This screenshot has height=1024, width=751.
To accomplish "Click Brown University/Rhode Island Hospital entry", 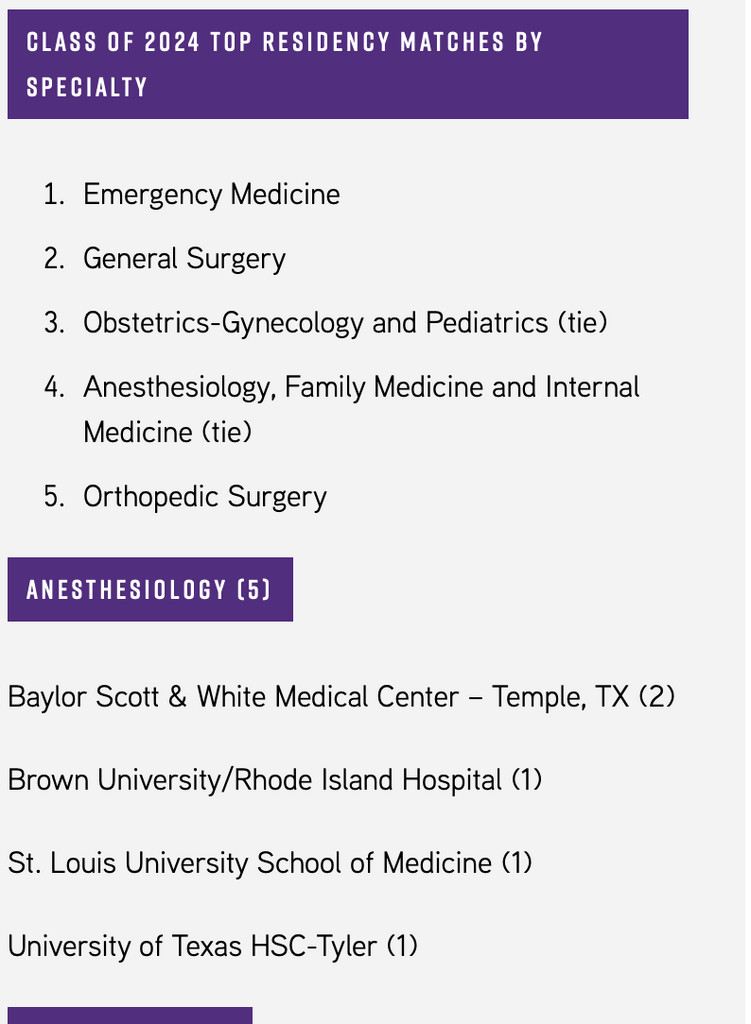I will [275, 780].
